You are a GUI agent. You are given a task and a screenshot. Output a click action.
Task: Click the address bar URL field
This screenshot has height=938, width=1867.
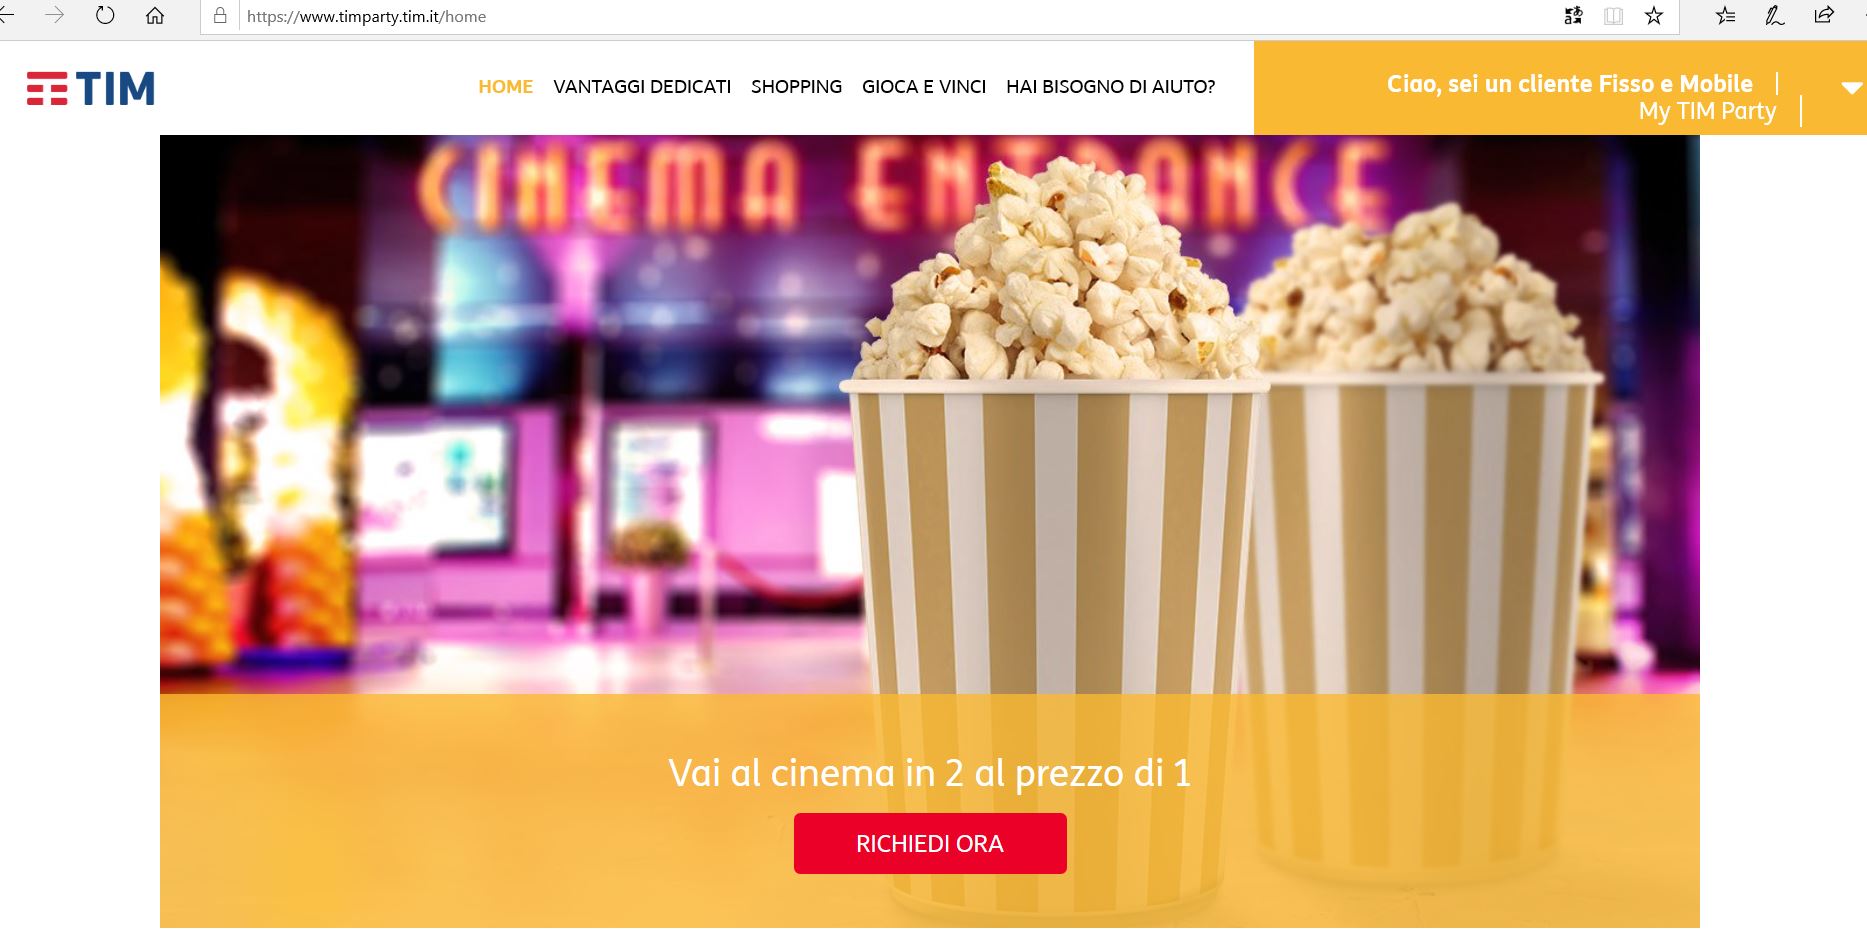[890, 17]
